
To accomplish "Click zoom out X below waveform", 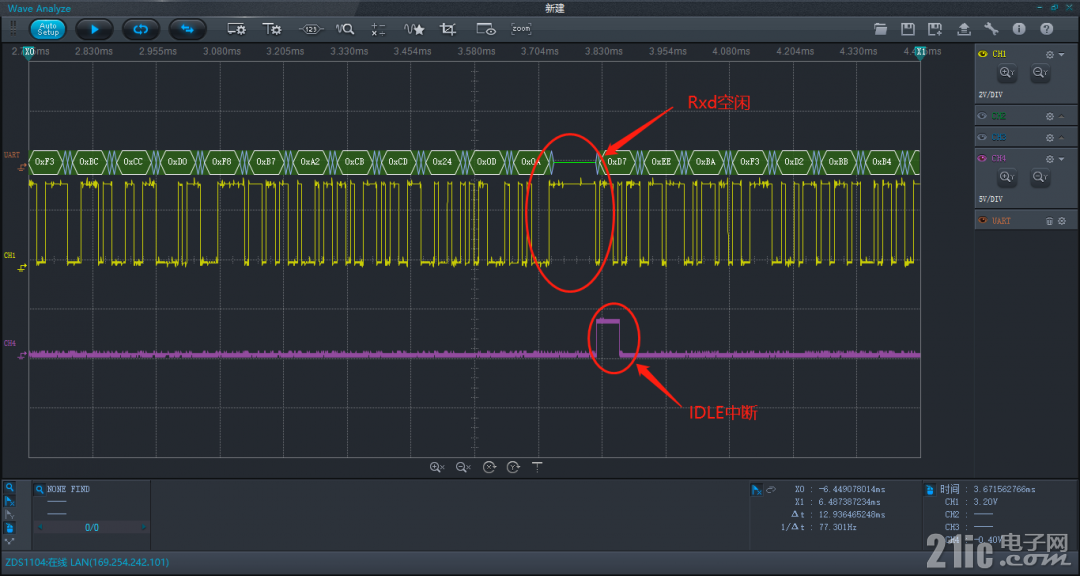I will pyautogui.click(x=463, y=467).
